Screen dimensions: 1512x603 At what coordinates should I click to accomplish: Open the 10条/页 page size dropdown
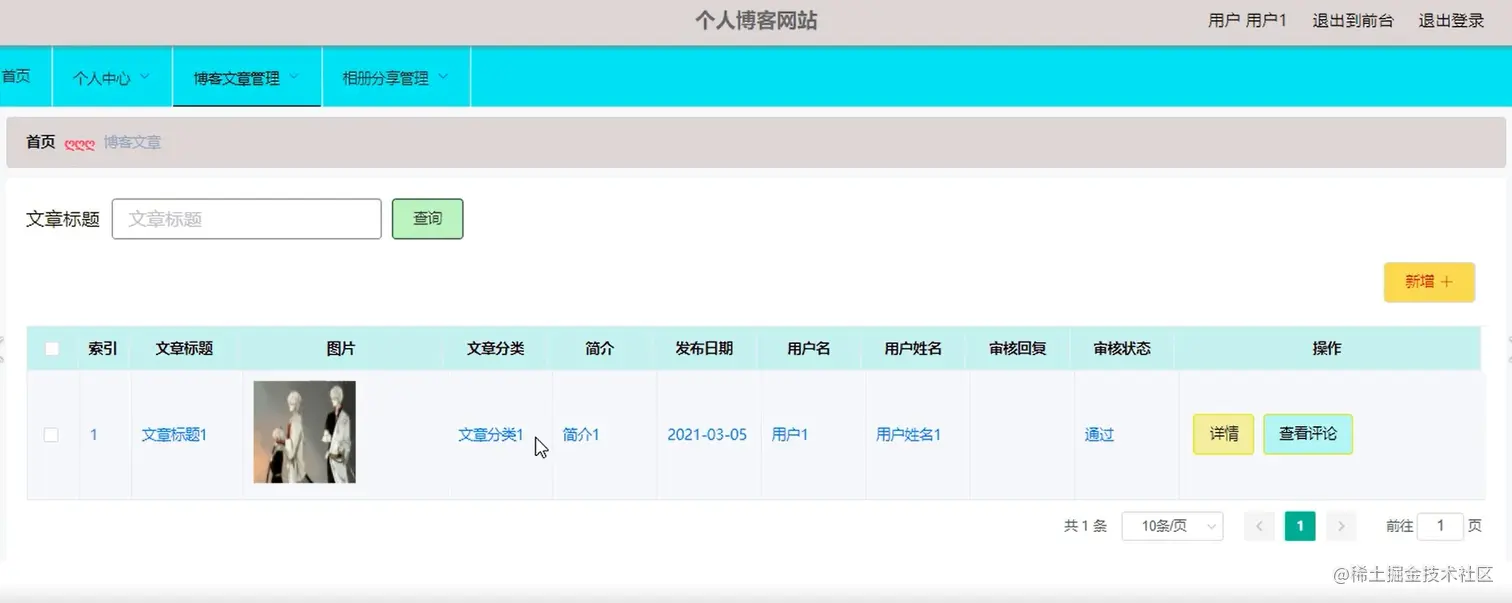pos(1171,525)
